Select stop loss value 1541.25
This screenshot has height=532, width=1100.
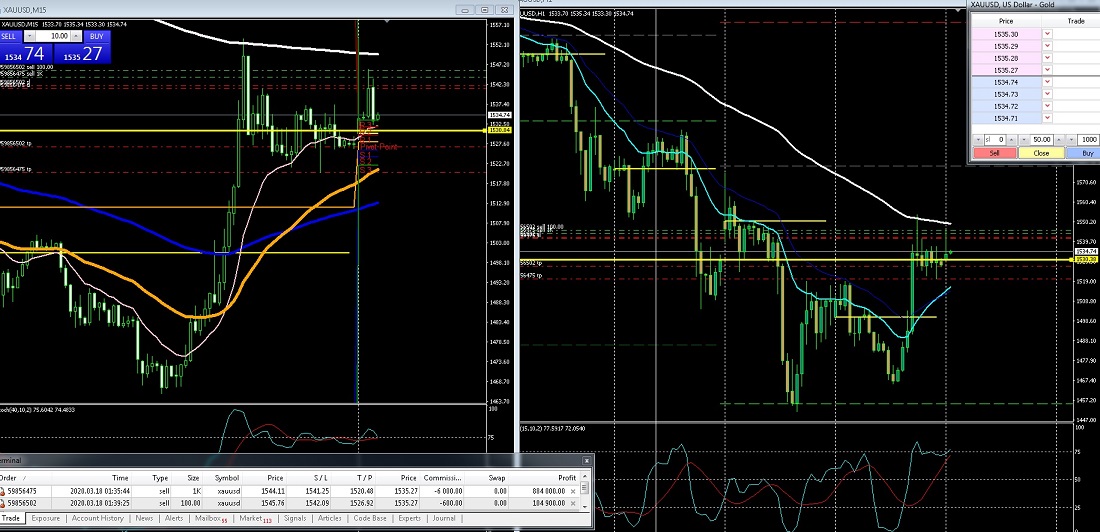coord(317,491)
